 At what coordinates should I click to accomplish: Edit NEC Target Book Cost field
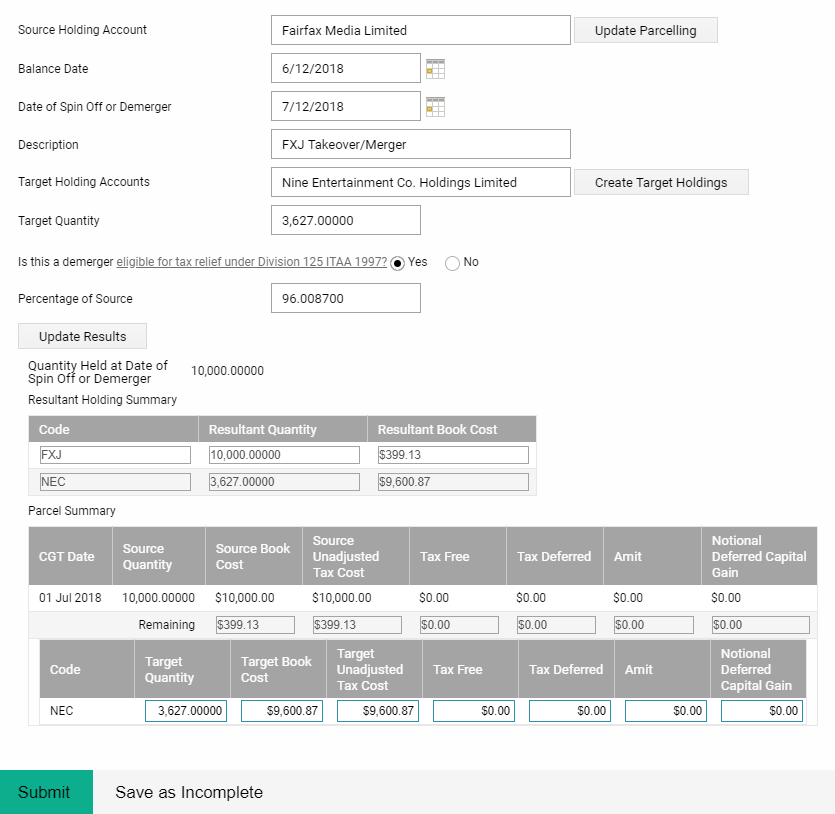tap(282, 711)
